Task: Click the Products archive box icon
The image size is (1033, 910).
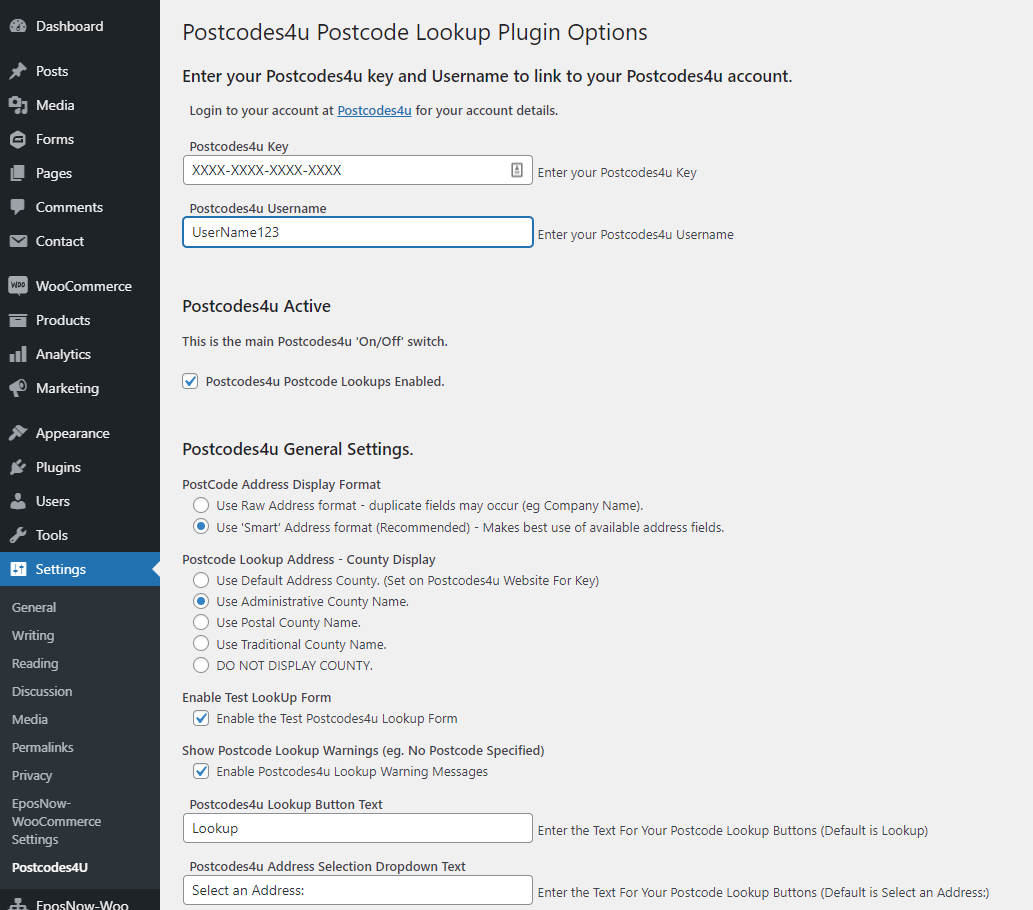Action: (x=18, y=320)
